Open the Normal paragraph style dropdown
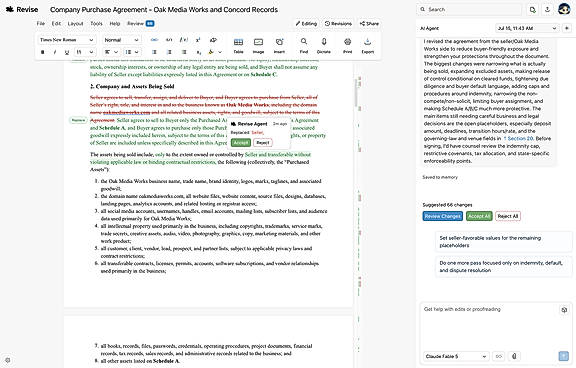This screenshot has width=576, height=368. coord(121,40)
